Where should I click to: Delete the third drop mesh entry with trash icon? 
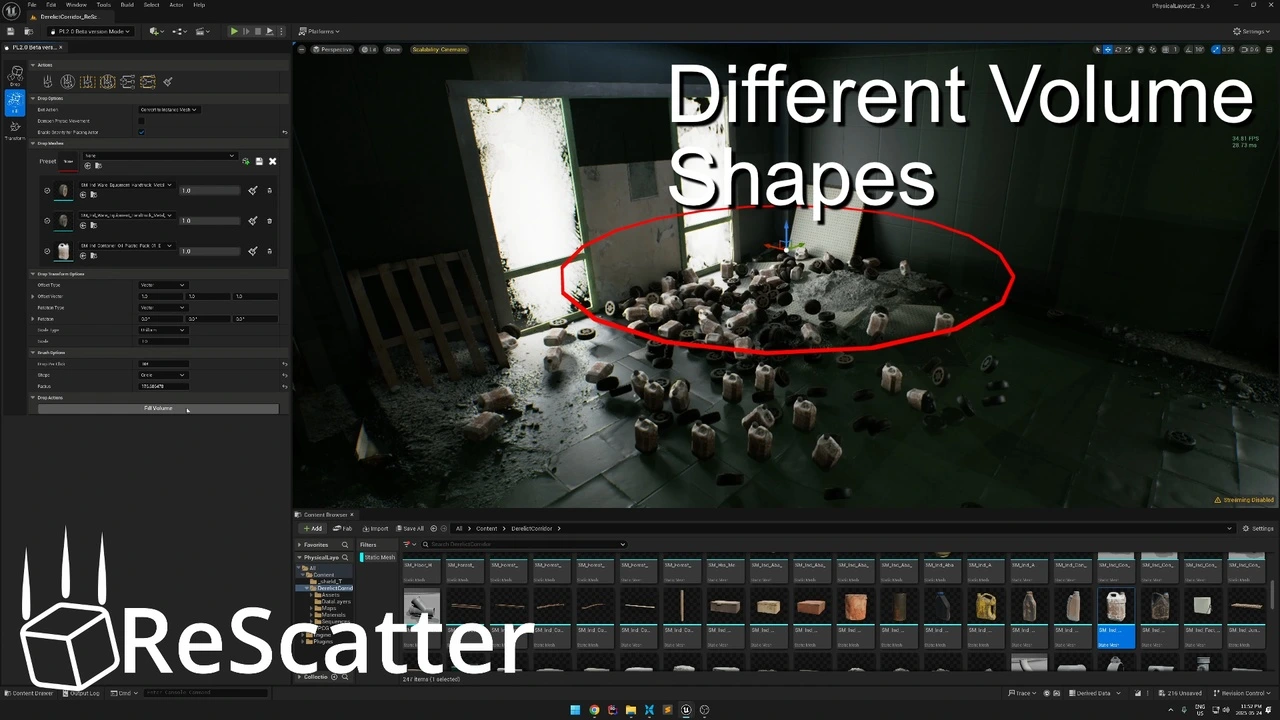click(269, 251)
